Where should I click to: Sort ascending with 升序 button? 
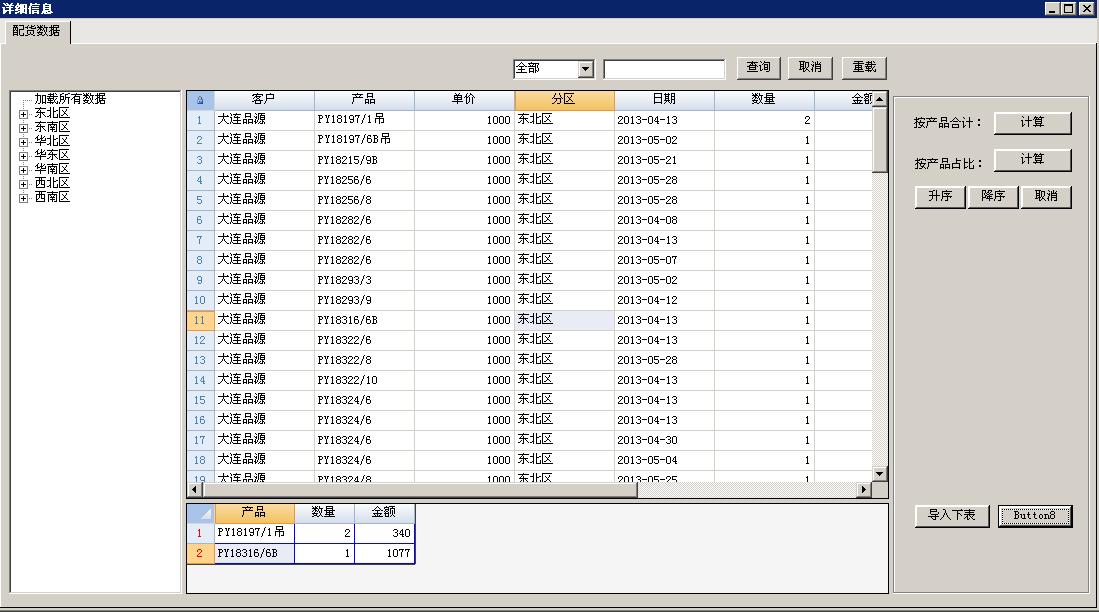[940, 197]
